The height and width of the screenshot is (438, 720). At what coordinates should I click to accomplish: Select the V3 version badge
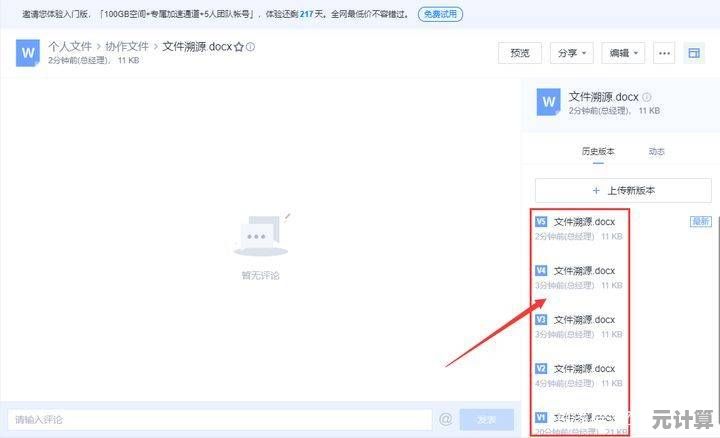tap(541, 320)
